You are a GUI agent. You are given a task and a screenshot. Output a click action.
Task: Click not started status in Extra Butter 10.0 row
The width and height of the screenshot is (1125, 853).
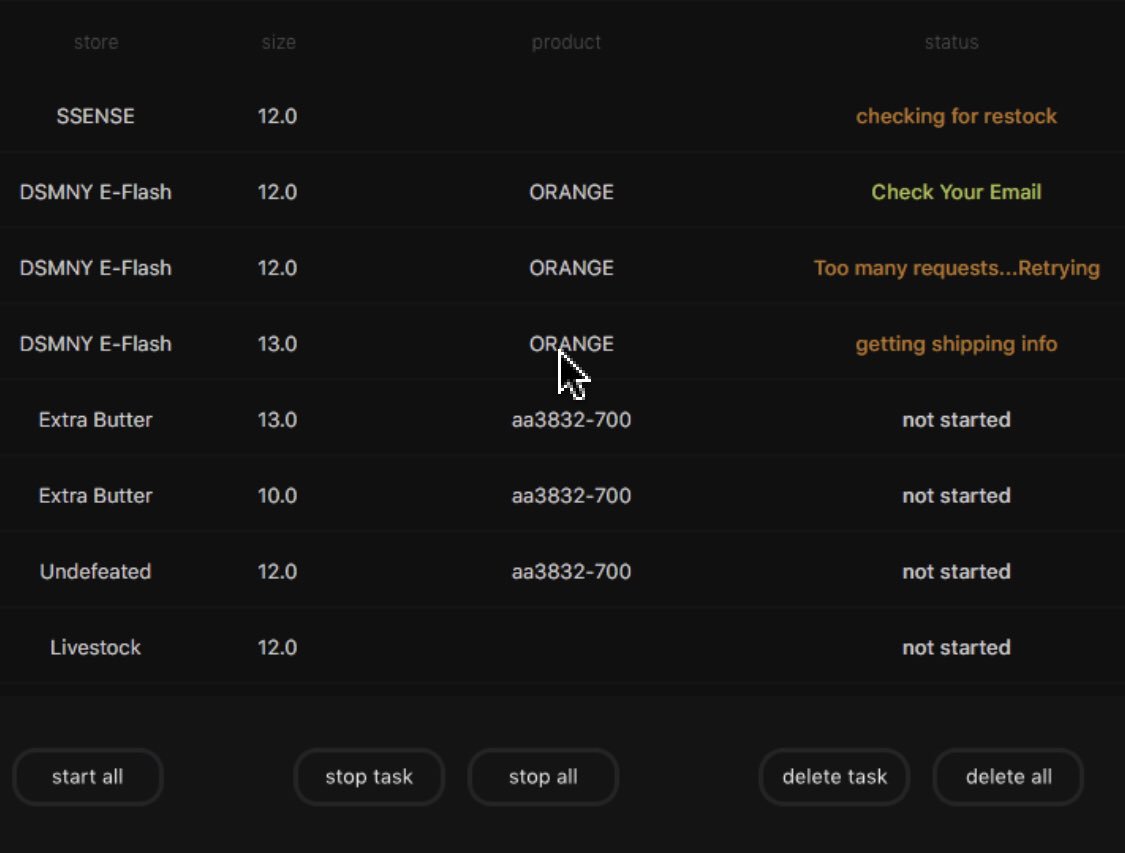pyautogui.click(x=956, y=496)
